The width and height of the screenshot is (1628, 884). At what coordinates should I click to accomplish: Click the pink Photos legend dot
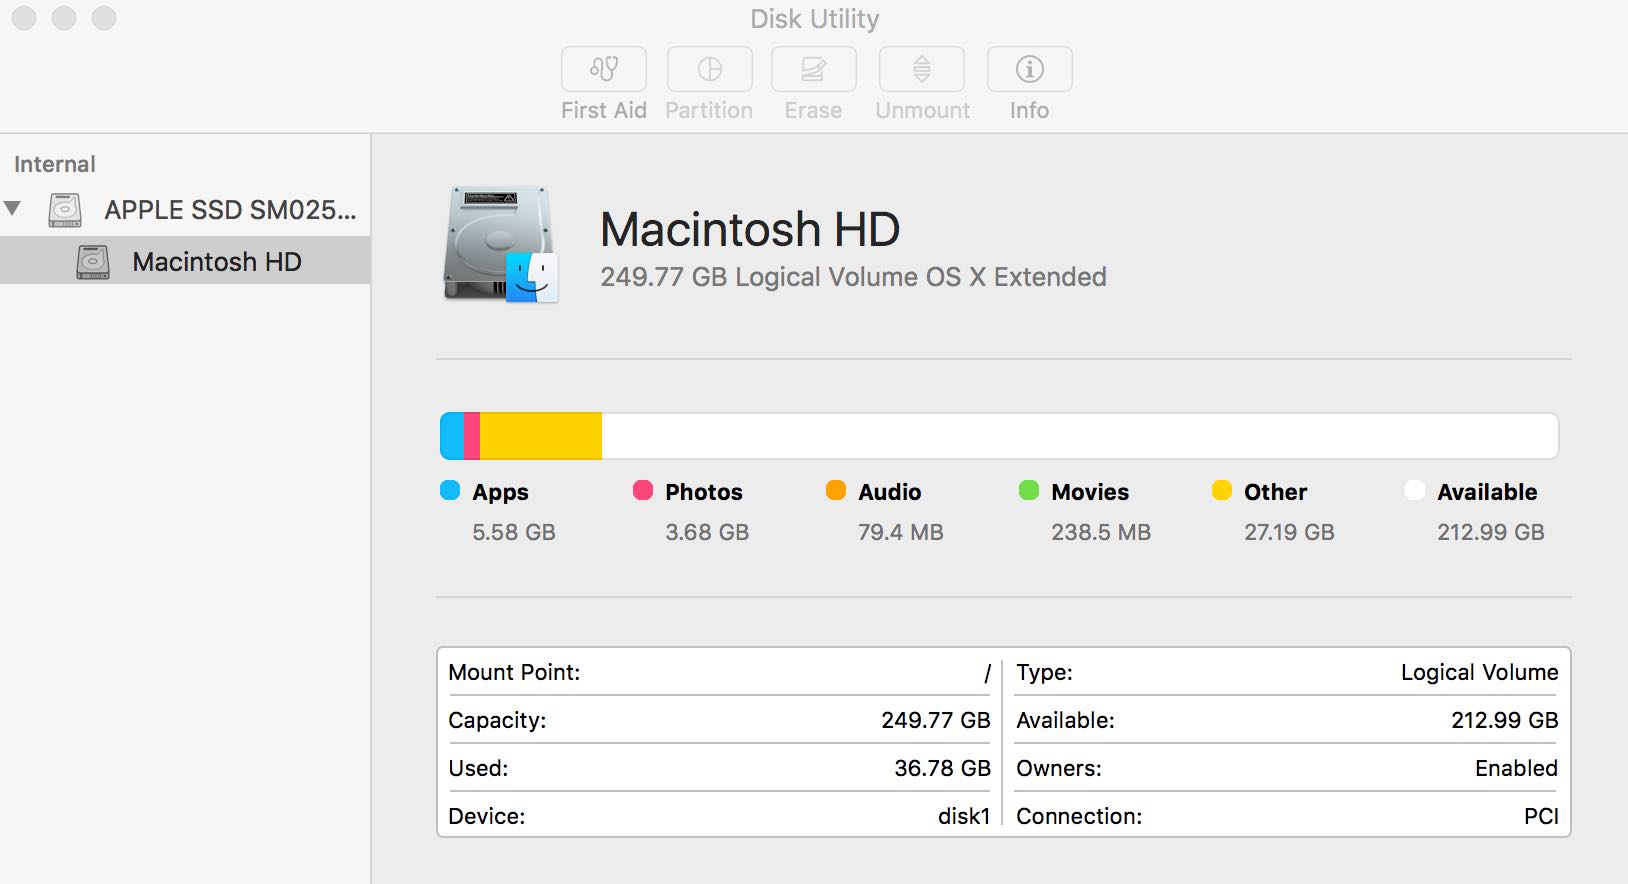[x=643, y=490]
